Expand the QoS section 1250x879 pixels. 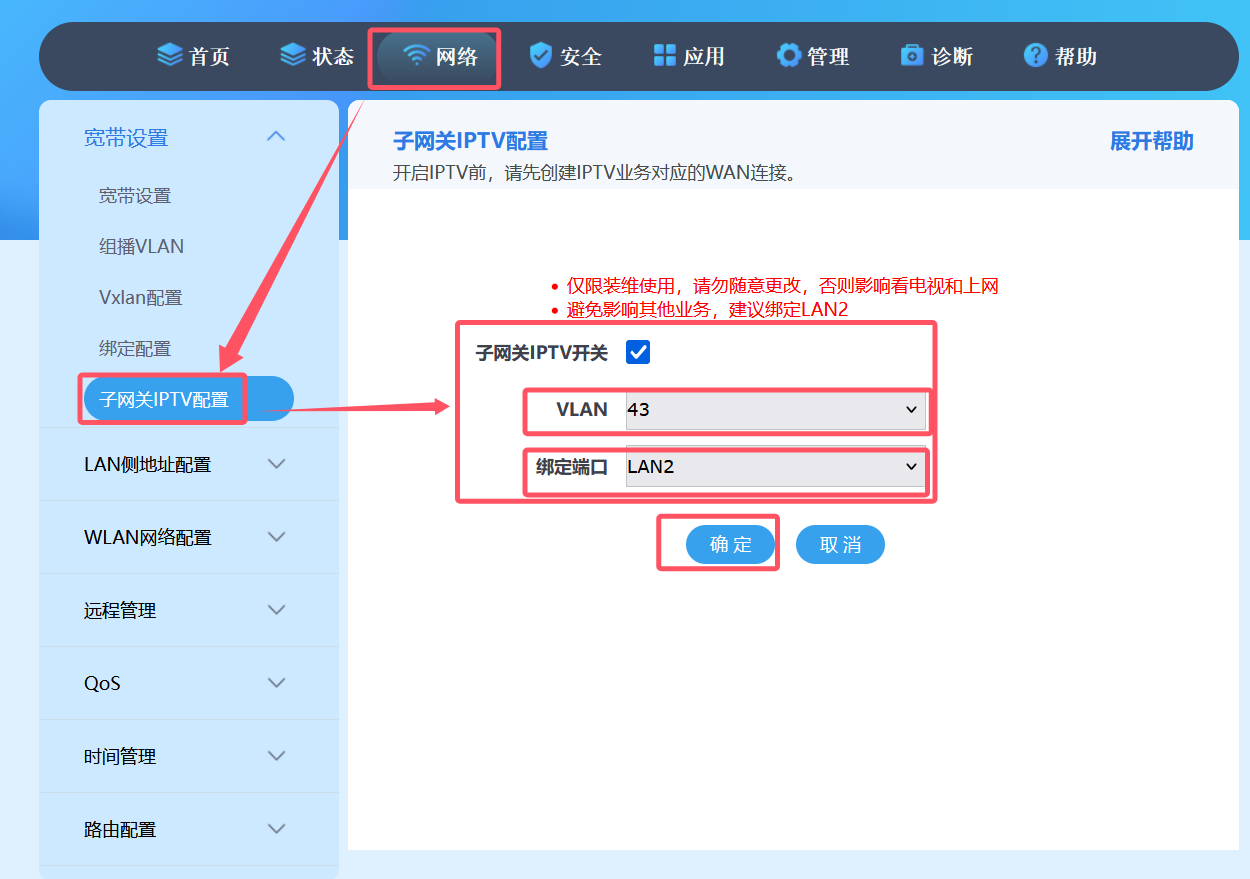[189, 684]
